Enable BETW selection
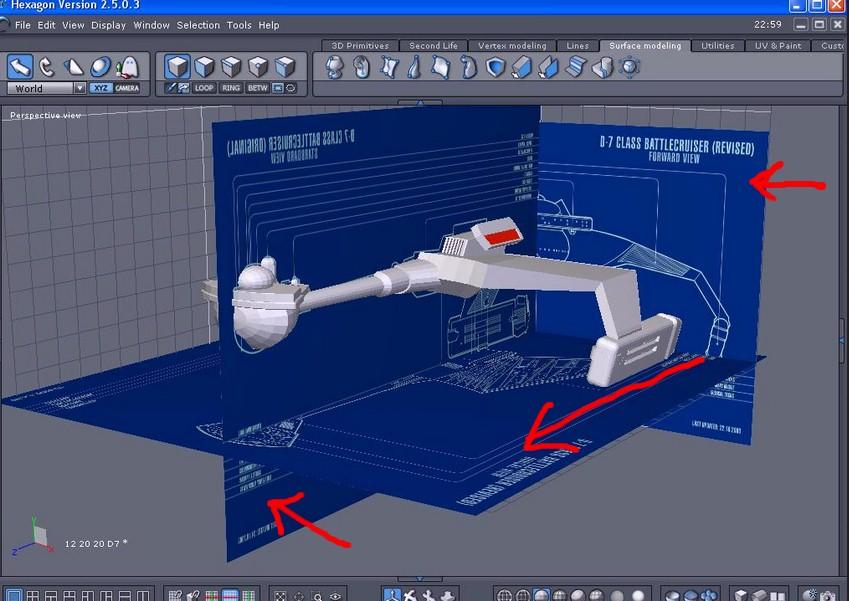The image size is (849, 601). pyautogui.click(x=258, y=88)
